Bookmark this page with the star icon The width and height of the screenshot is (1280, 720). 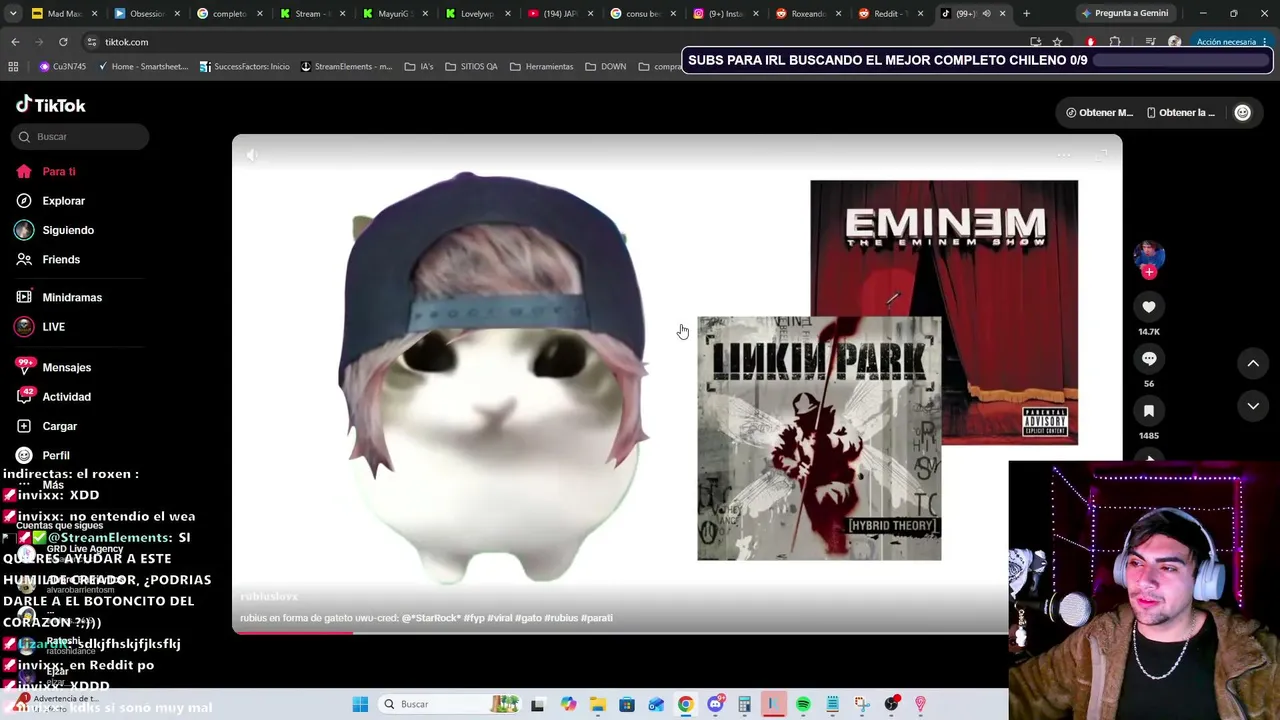(x=1057, y=42)
